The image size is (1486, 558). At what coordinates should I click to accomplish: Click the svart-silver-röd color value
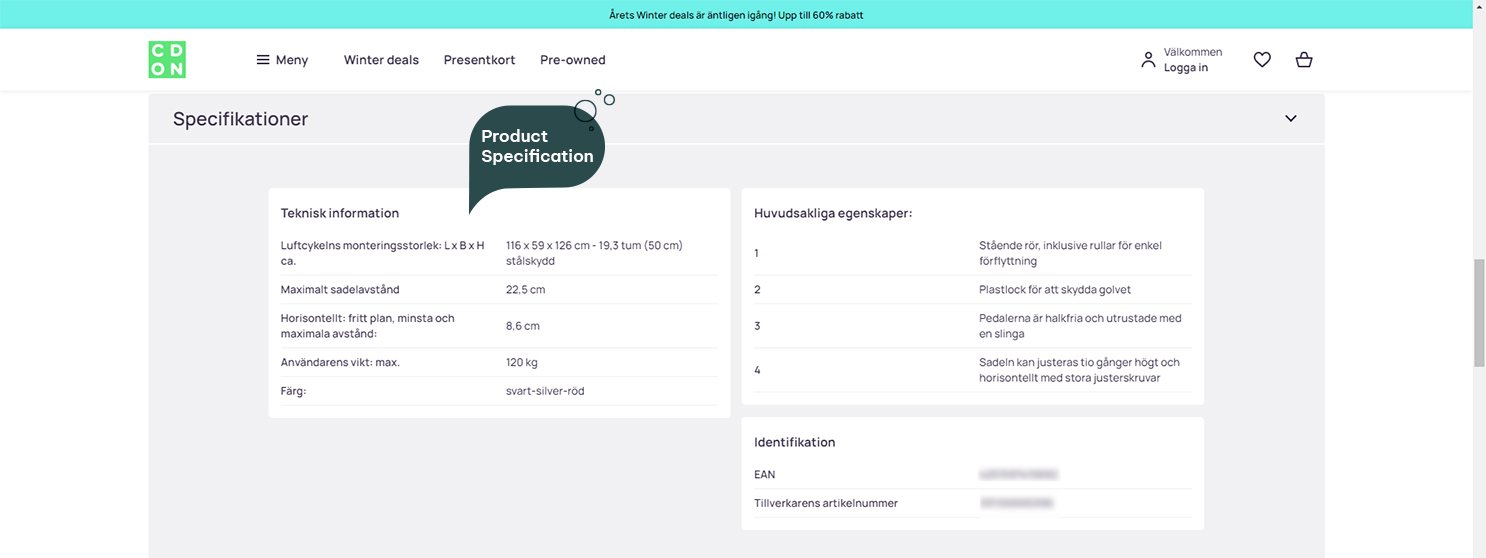point(545,391)
